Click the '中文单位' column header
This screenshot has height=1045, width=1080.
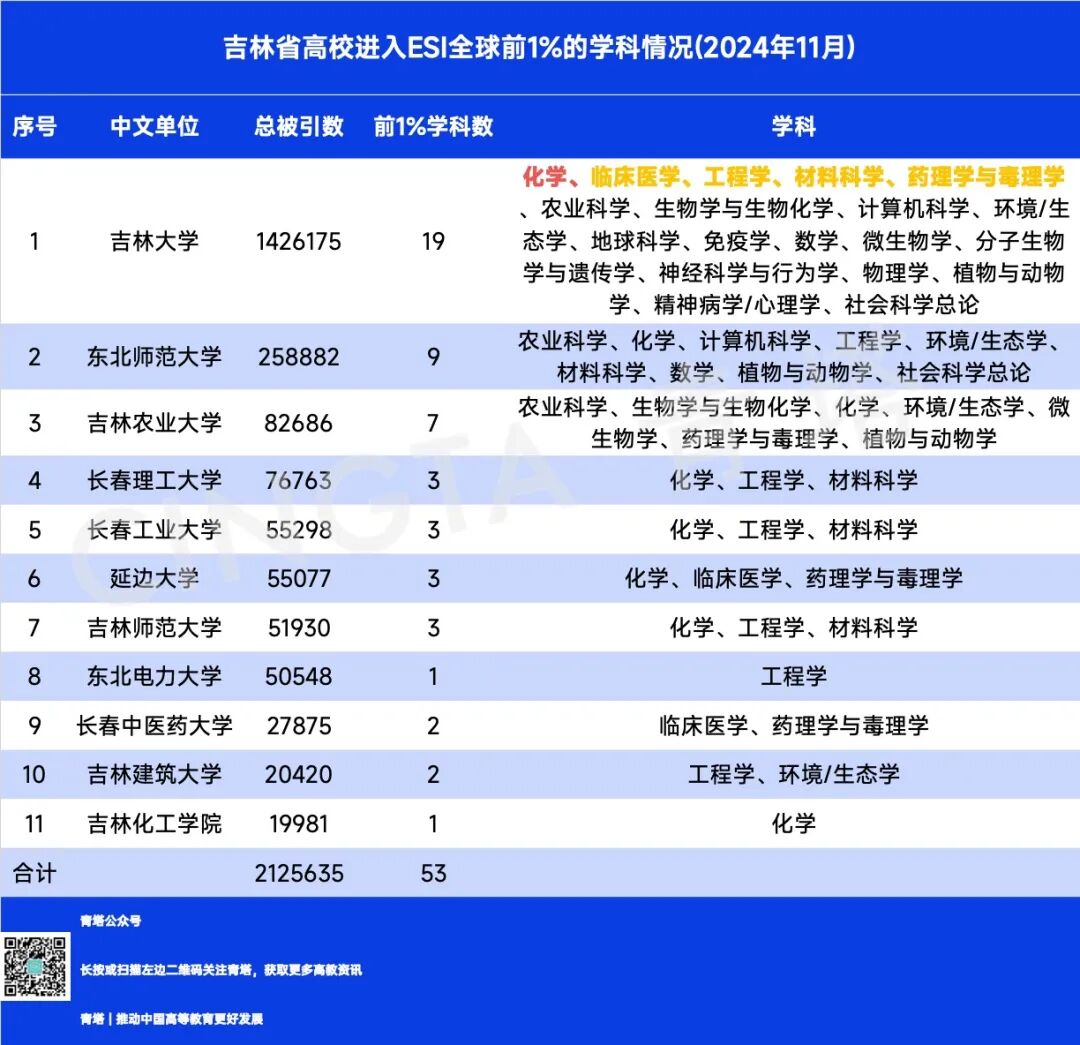click(x=155, y=127)
